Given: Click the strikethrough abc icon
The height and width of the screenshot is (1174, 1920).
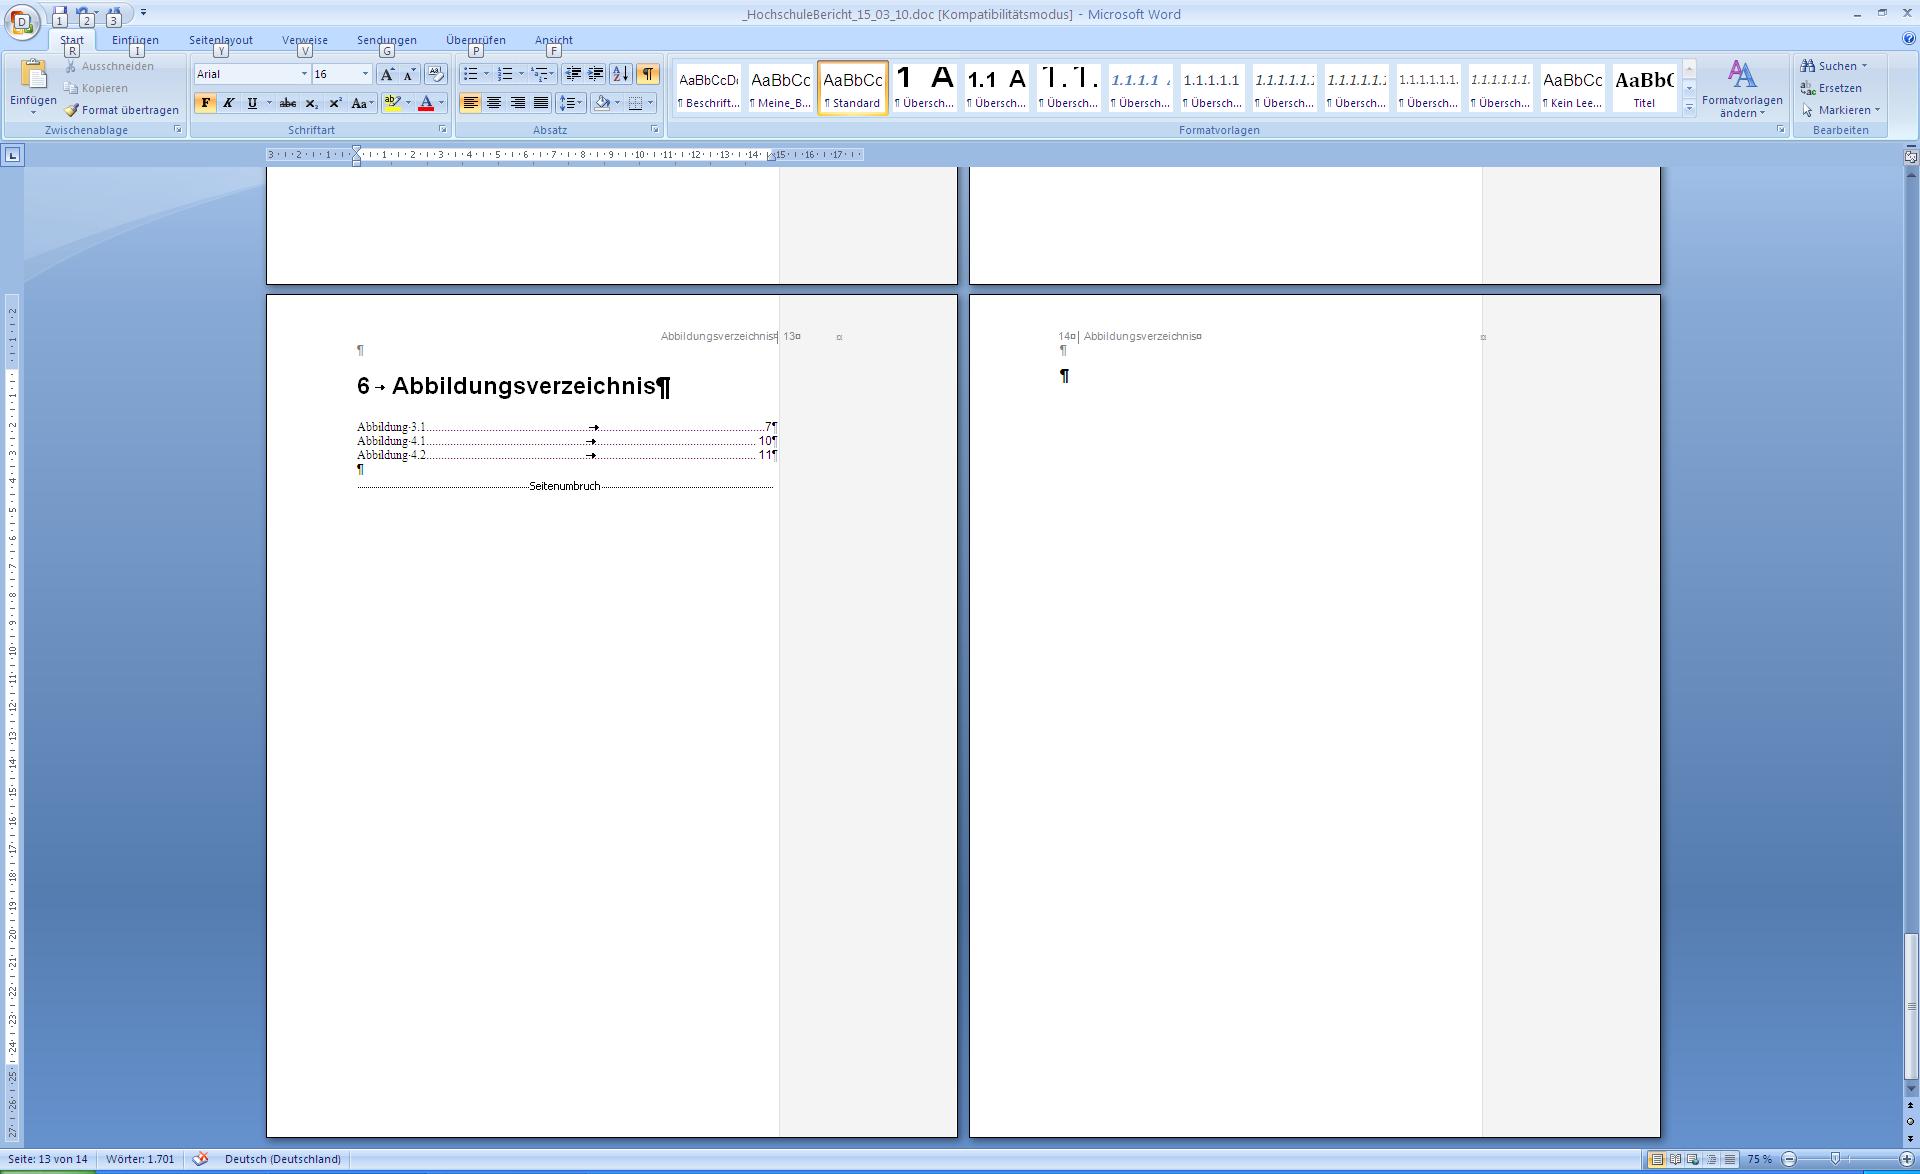Looking at the screenshot, I should tap(288, 103).
